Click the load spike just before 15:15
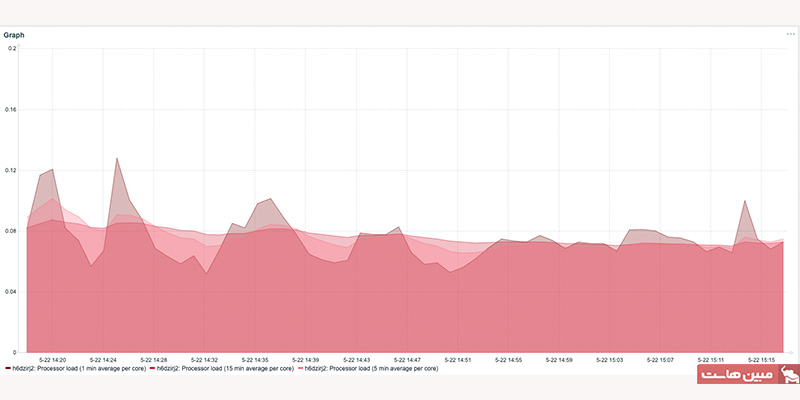 745,201
